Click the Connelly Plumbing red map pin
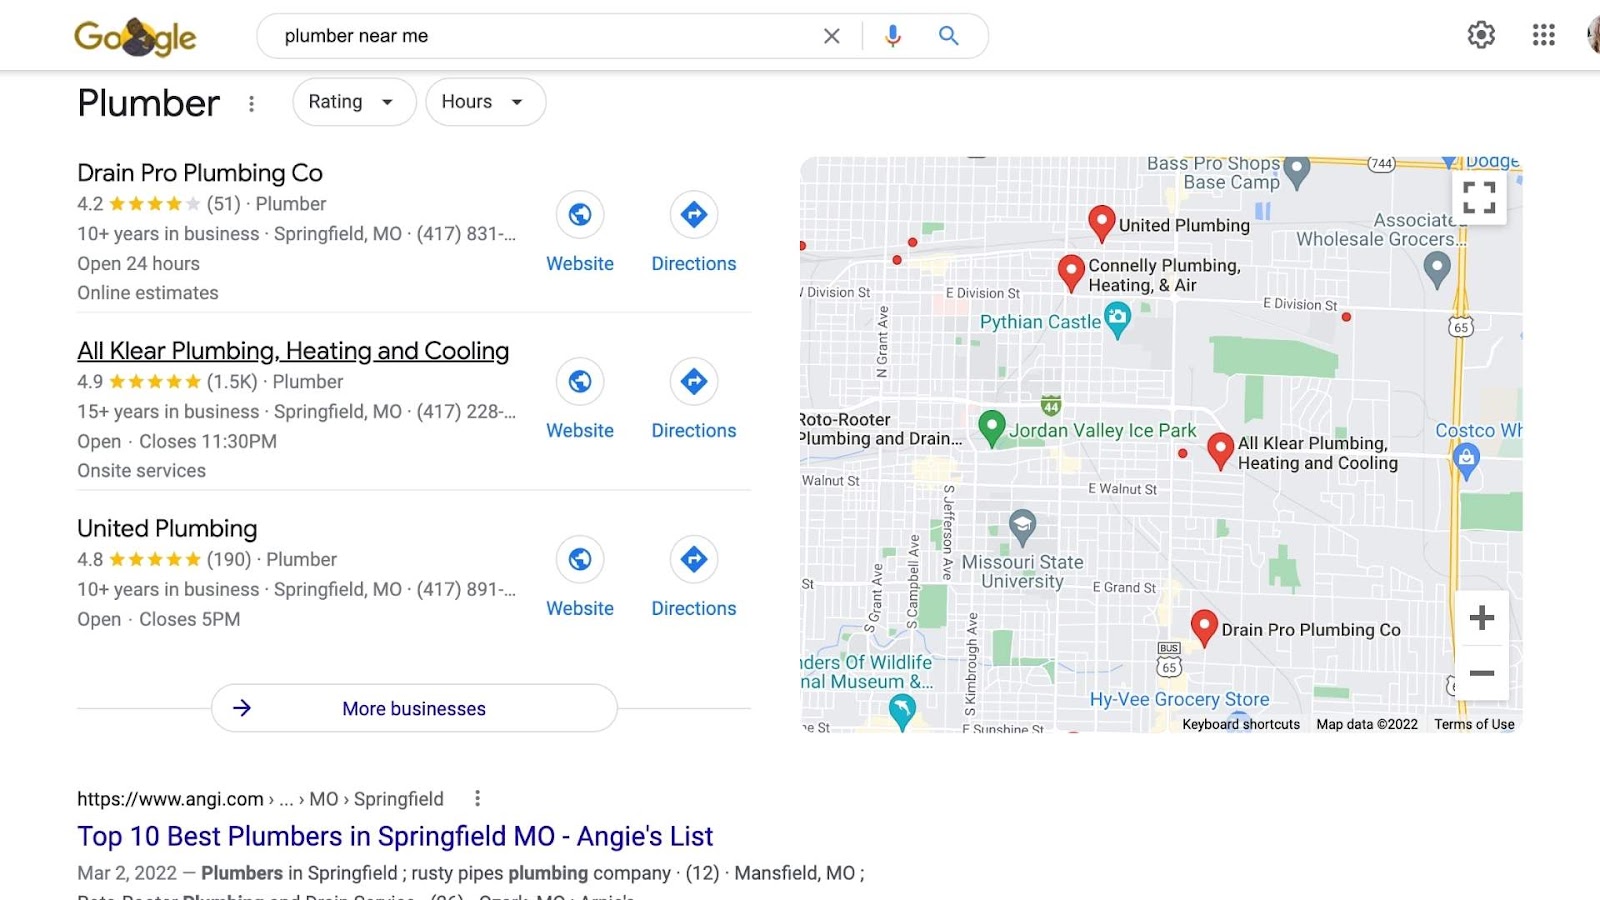The height and width of the screenshot is (900, 1600). pos(1071,272)
